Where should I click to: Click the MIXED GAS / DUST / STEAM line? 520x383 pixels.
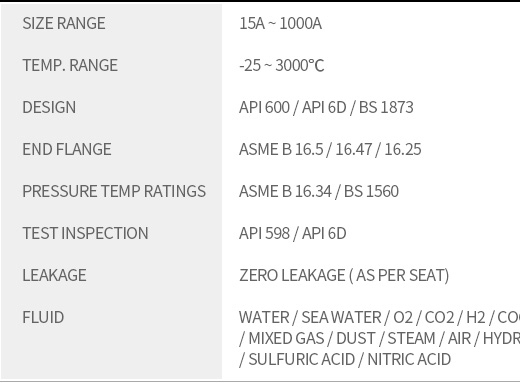[x=379, y=338]
